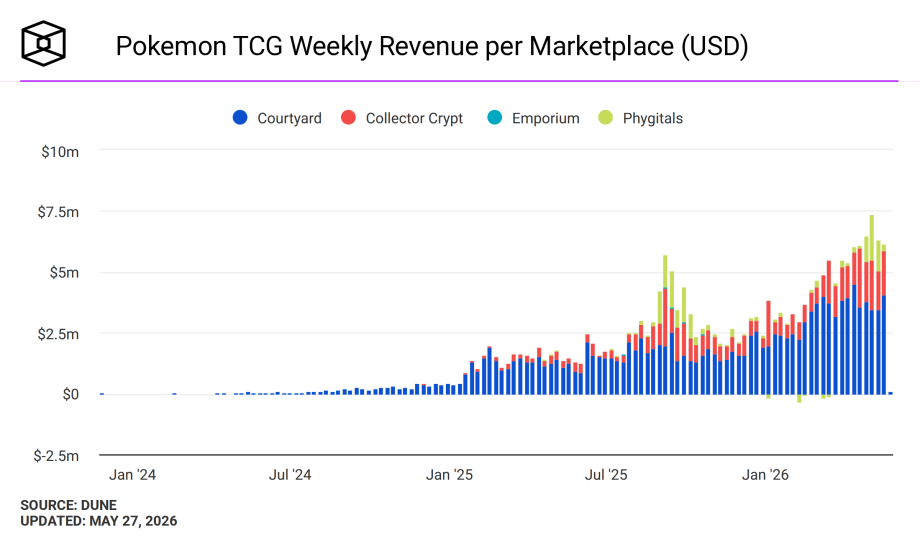Screen dimensions: 920x536
Task: Click the $10m y-axis label
Action: click(x=60, y=152)
